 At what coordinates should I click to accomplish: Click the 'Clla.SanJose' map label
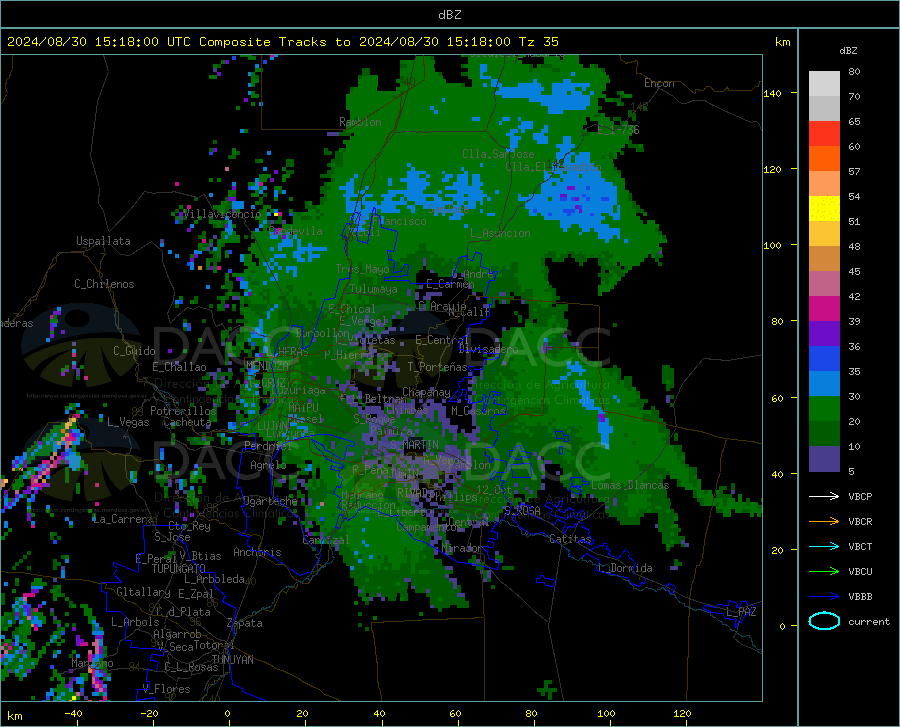coord(498,154)
